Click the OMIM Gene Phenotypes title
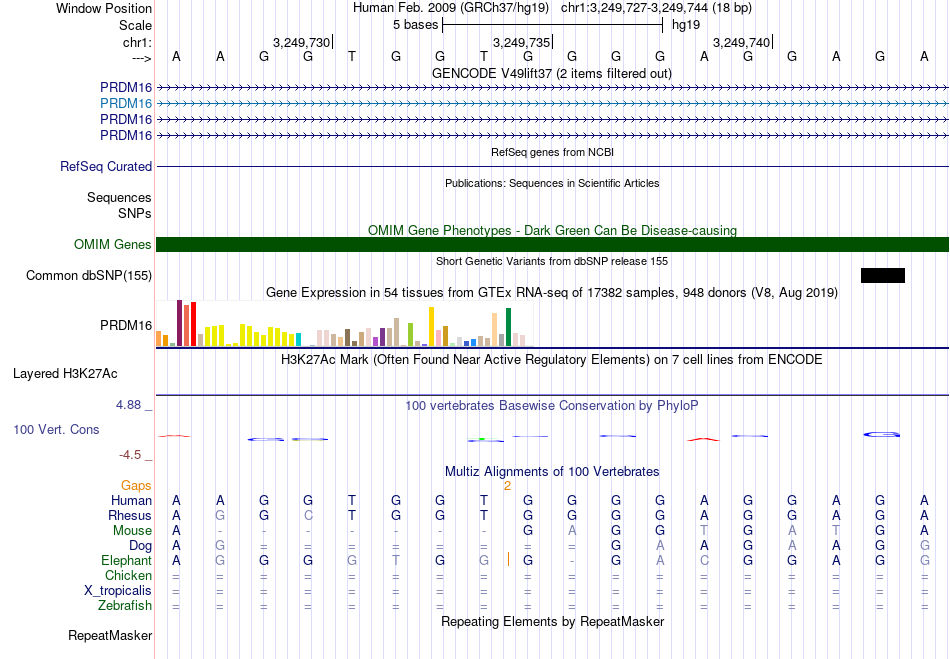The height and width of the screenshot is (659, 950). pos(553,230)
